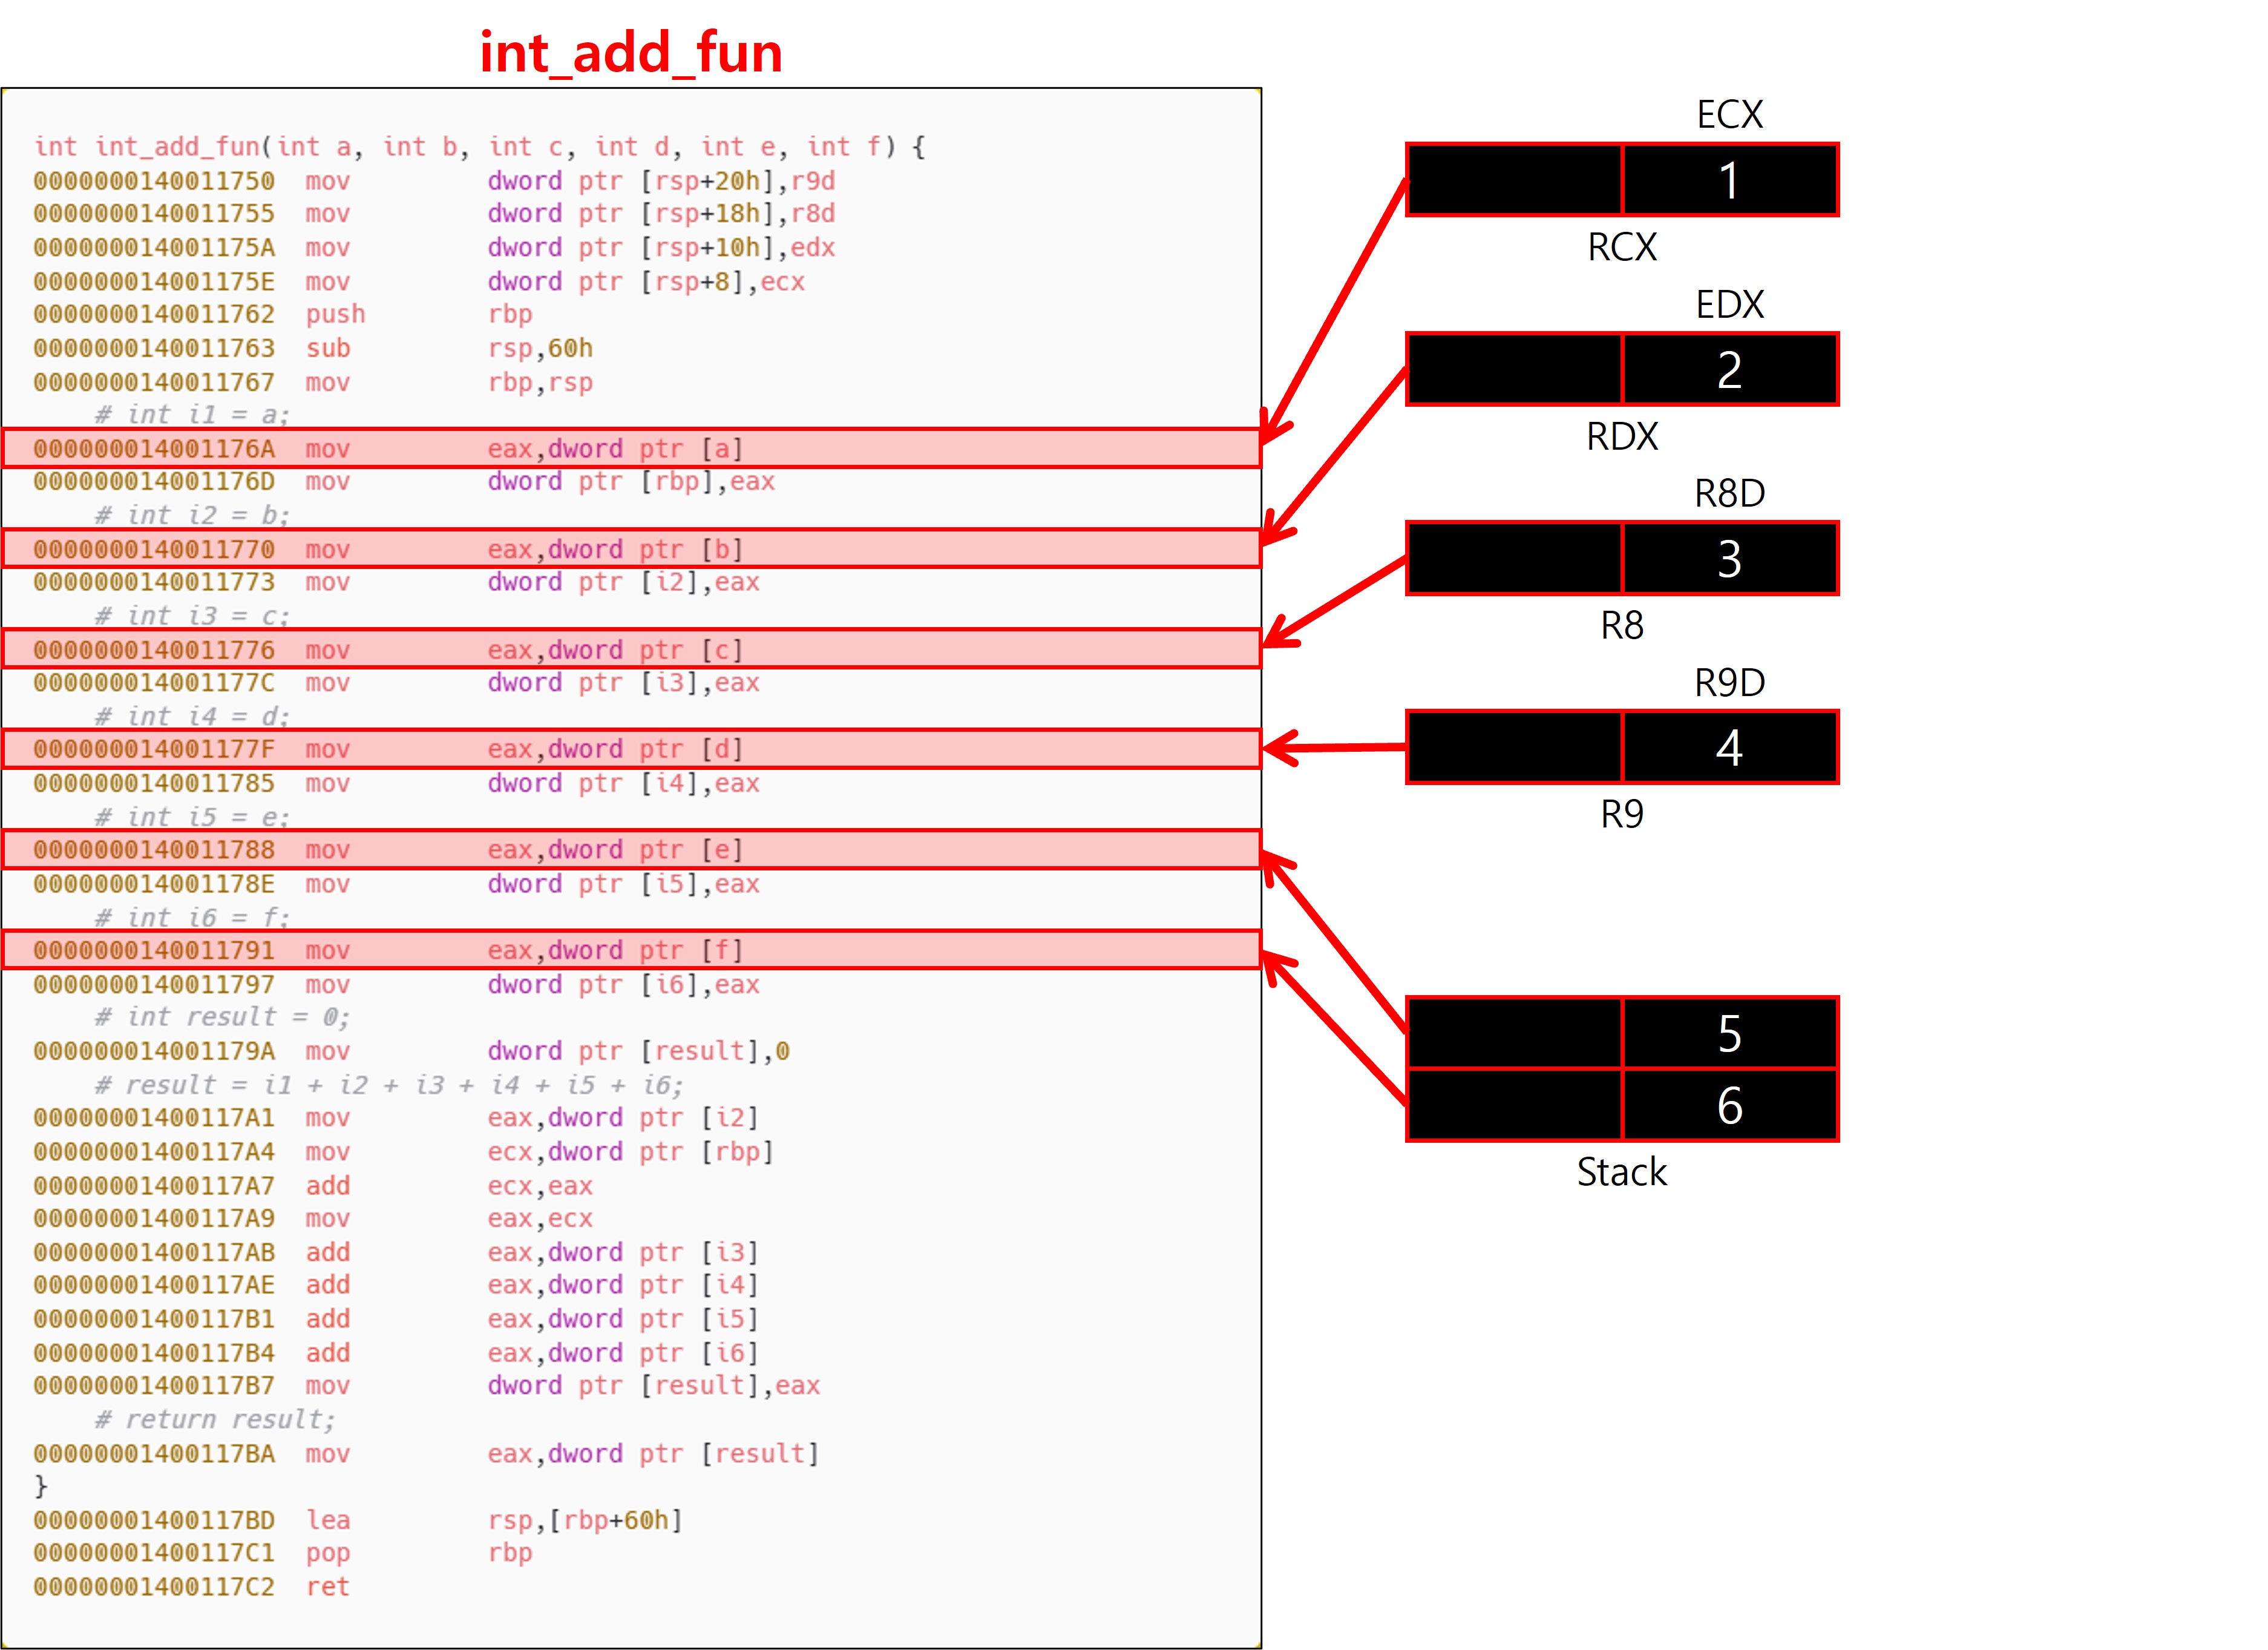Click the function signature line at the top
Screen dimensions: 2268x1650
click(480, 147)
